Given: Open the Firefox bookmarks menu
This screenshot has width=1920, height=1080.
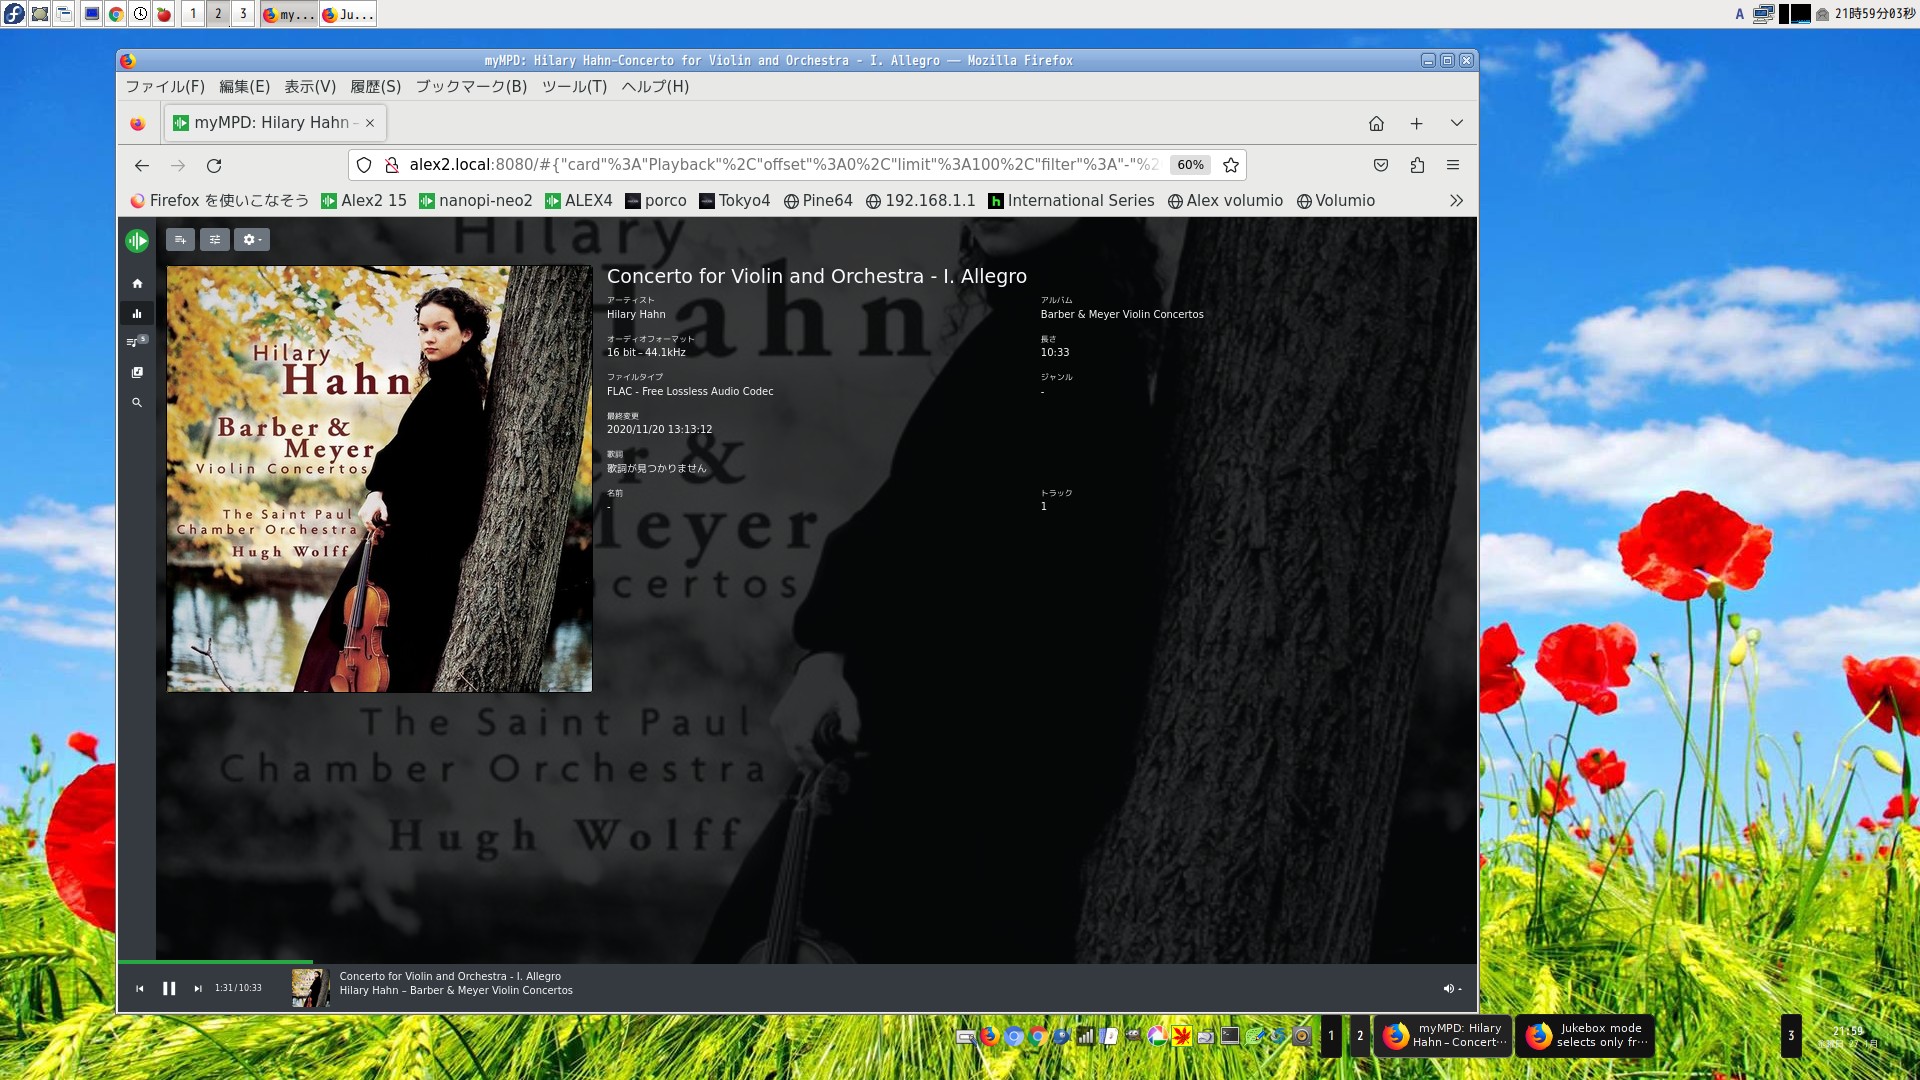Looking at the screenshot, I should pos(471,86).
